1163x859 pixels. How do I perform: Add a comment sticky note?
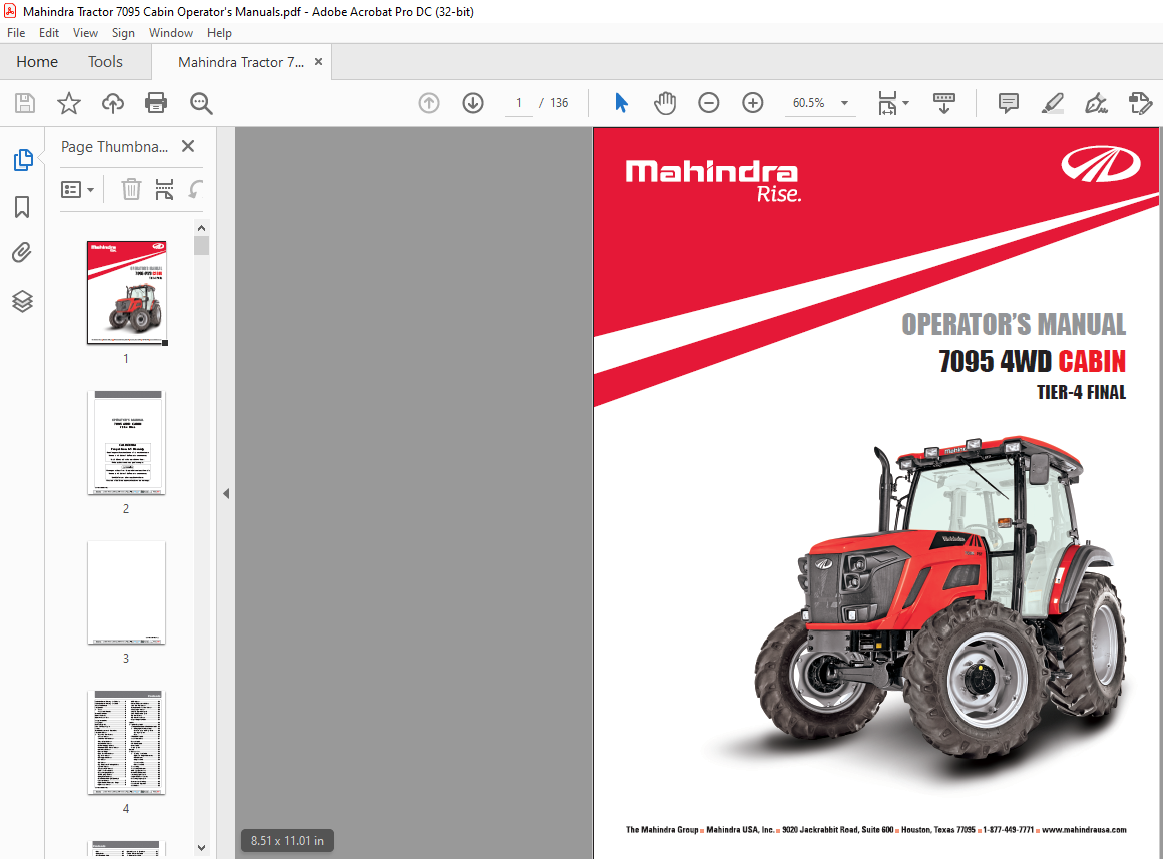coord(1009,102)
